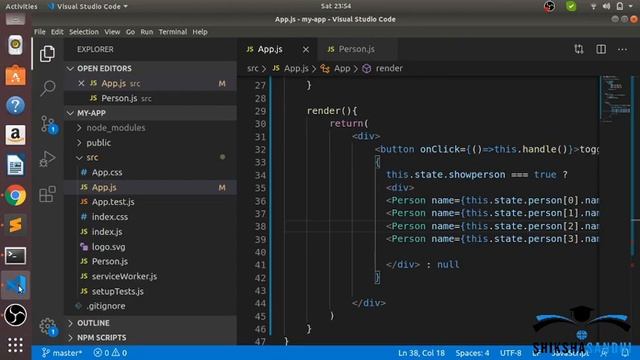Open .gitignore in the file tree
This screenshot has width=640, height=360.
click(150, 306)
